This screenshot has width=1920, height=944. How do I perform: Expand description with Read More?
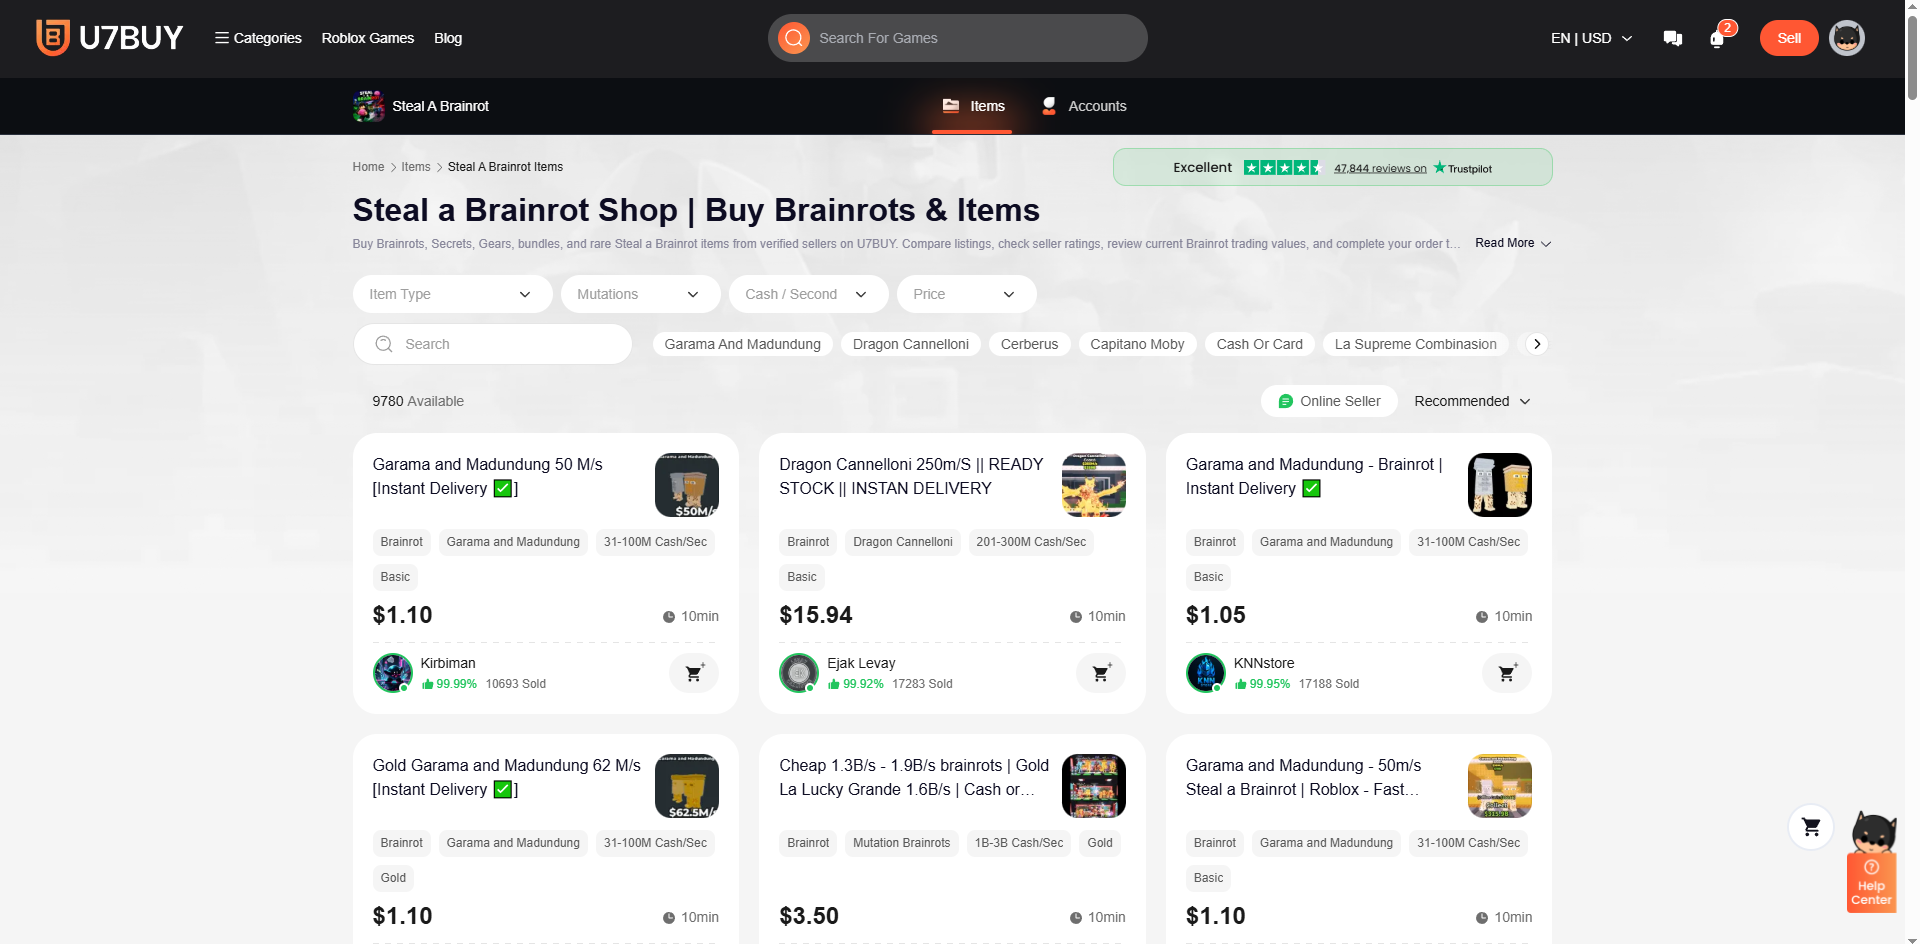tap(1513, 243)
